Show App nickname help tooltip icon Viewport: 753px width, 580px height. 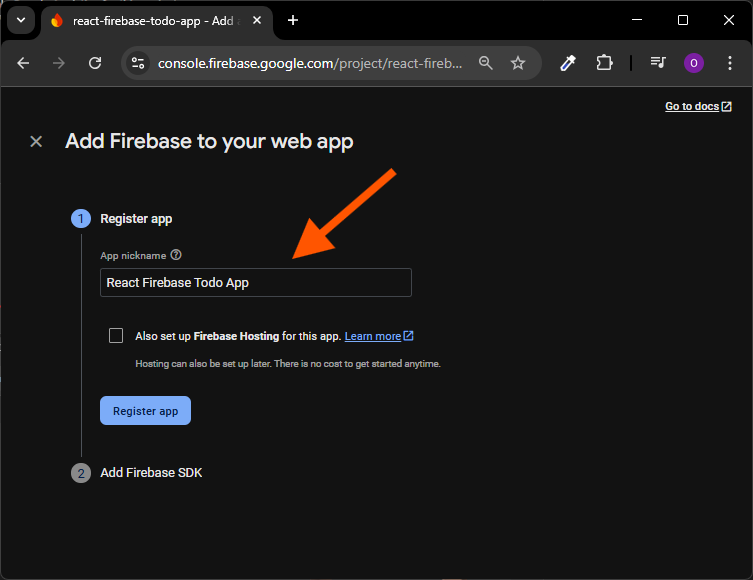pos(176,255)
